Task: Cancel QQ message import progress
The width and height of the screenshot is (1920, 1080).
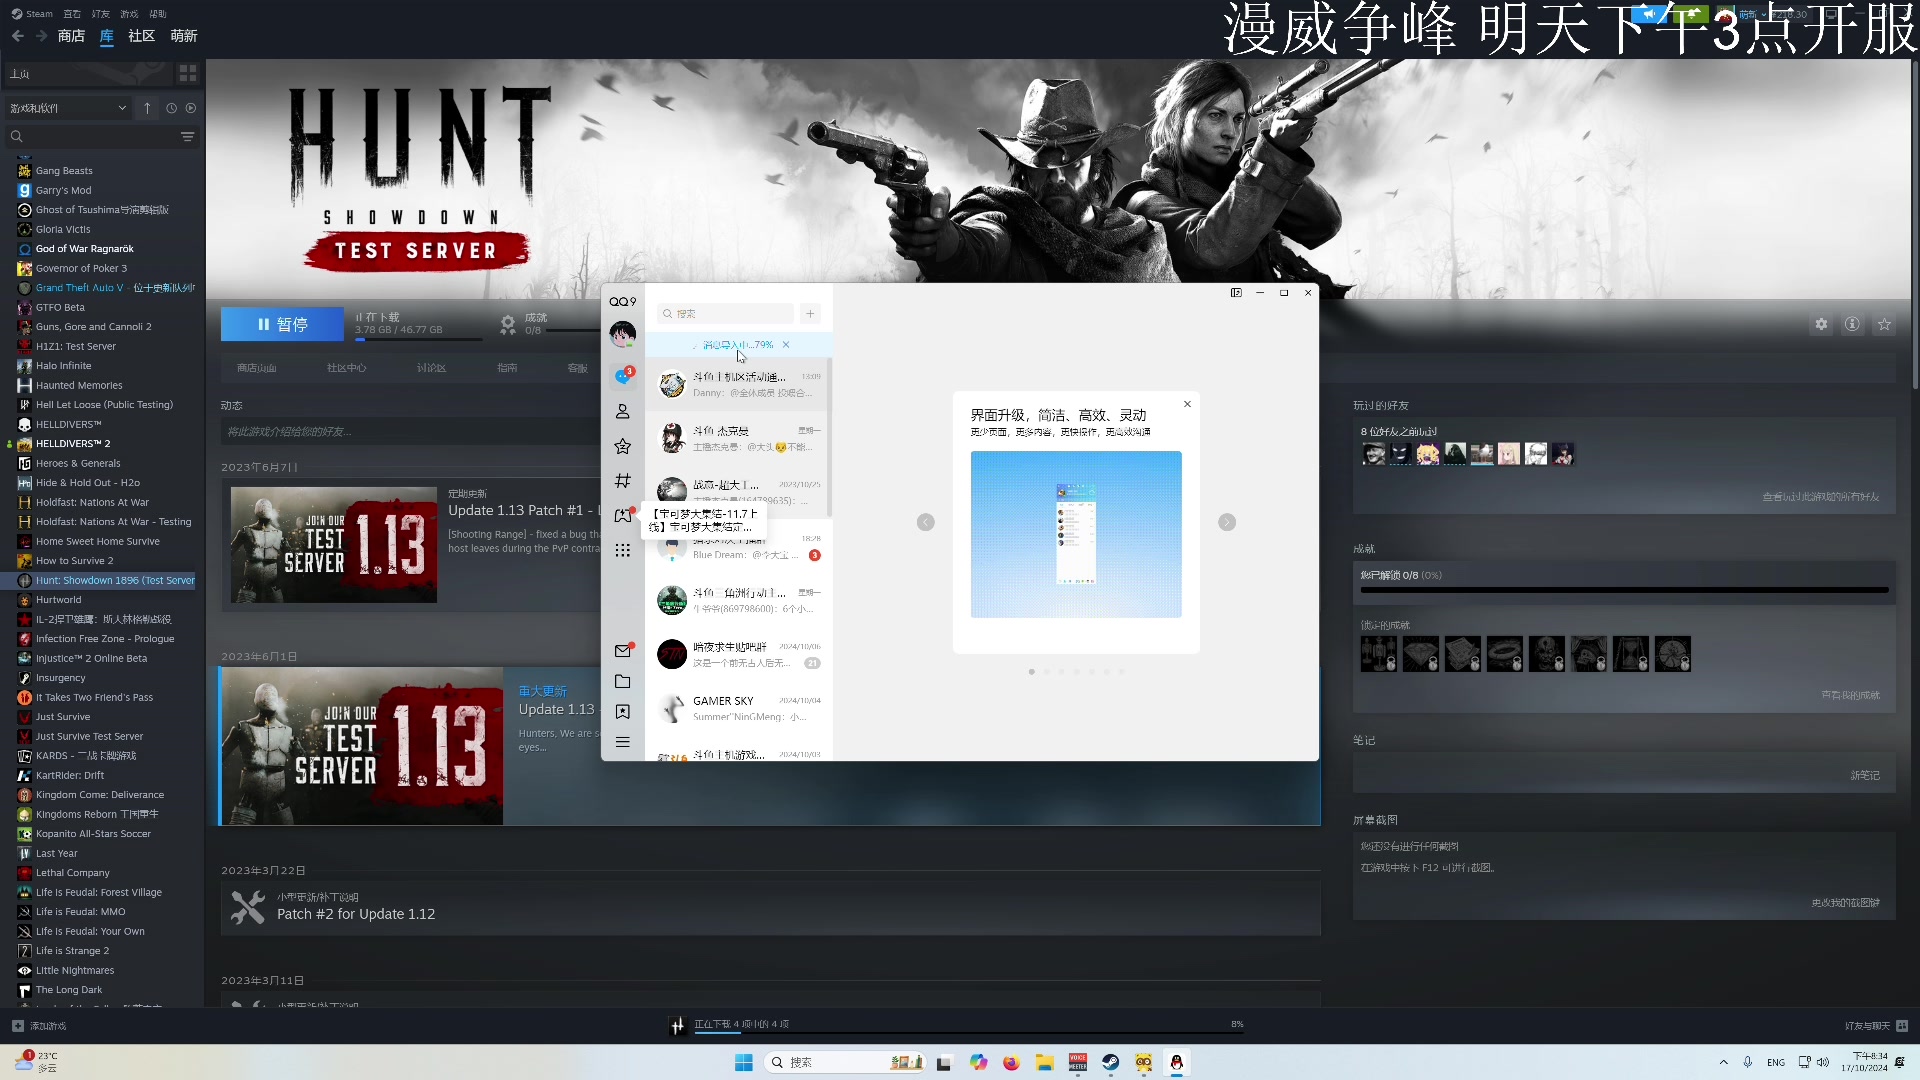Action: tap(786, 345)
